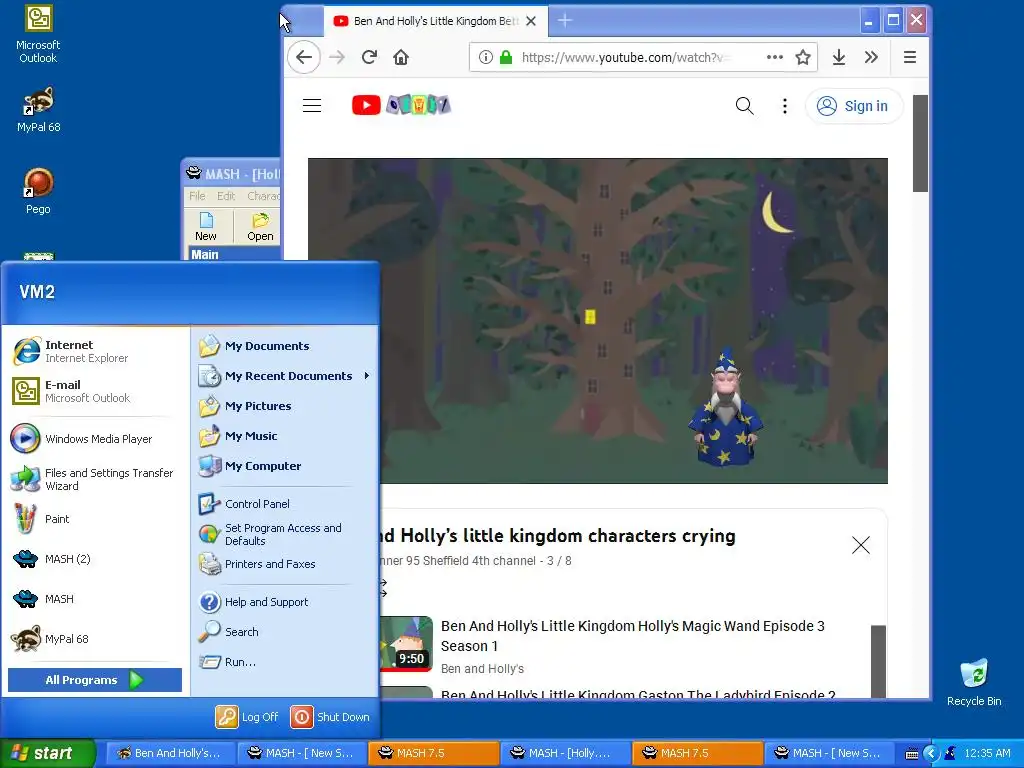
Task: Show site information for YouTube
Action: pos(485,57)
